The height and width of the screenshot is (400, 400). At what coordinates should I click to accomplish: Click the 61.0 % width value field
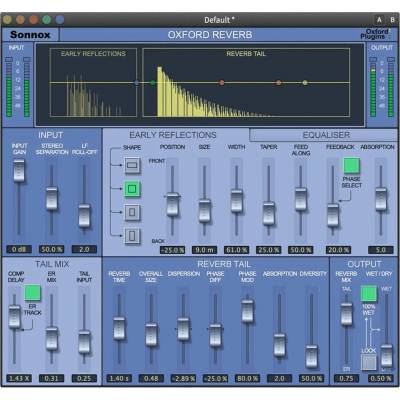tap(236, 250)
